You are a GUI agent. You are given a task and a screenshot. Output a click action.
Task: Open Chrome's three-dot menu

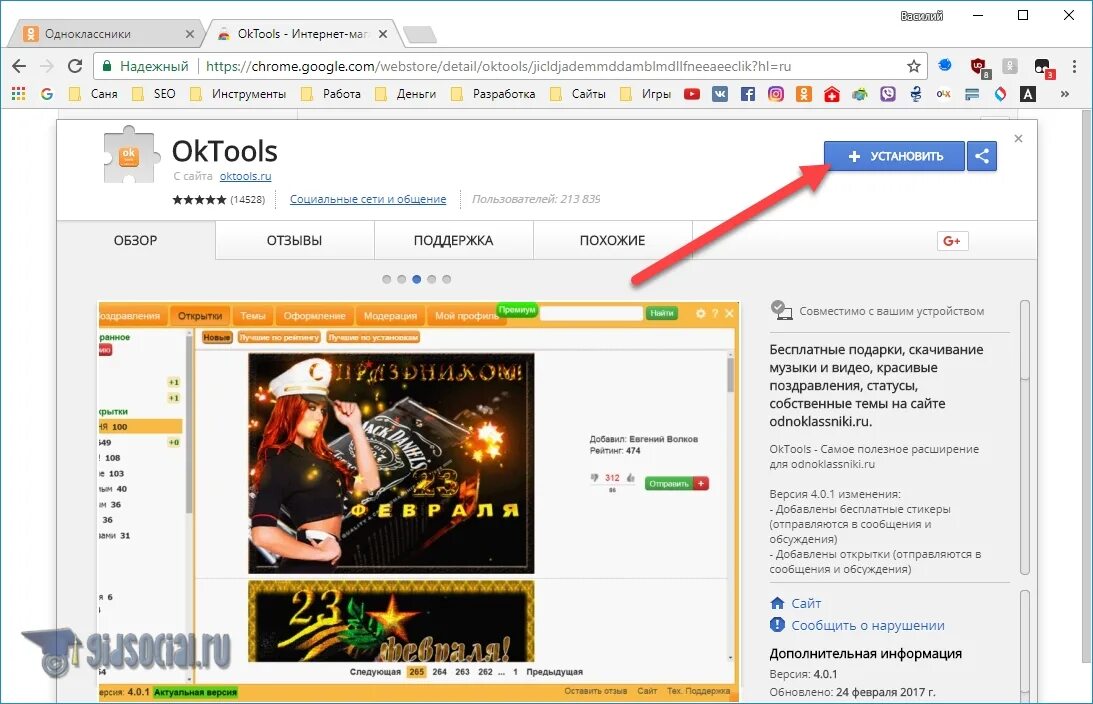coord(1074,66)
